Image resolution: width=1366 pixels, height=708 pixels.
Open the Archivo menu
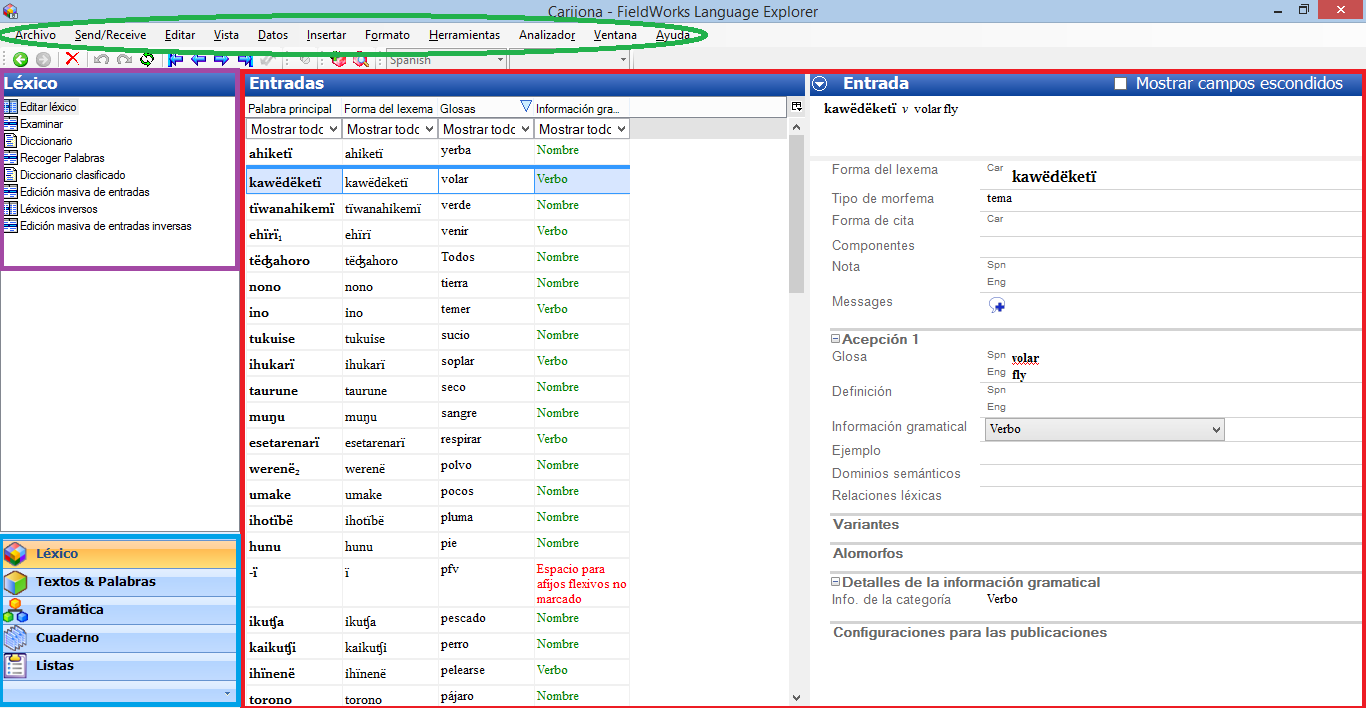pos(35,35)
